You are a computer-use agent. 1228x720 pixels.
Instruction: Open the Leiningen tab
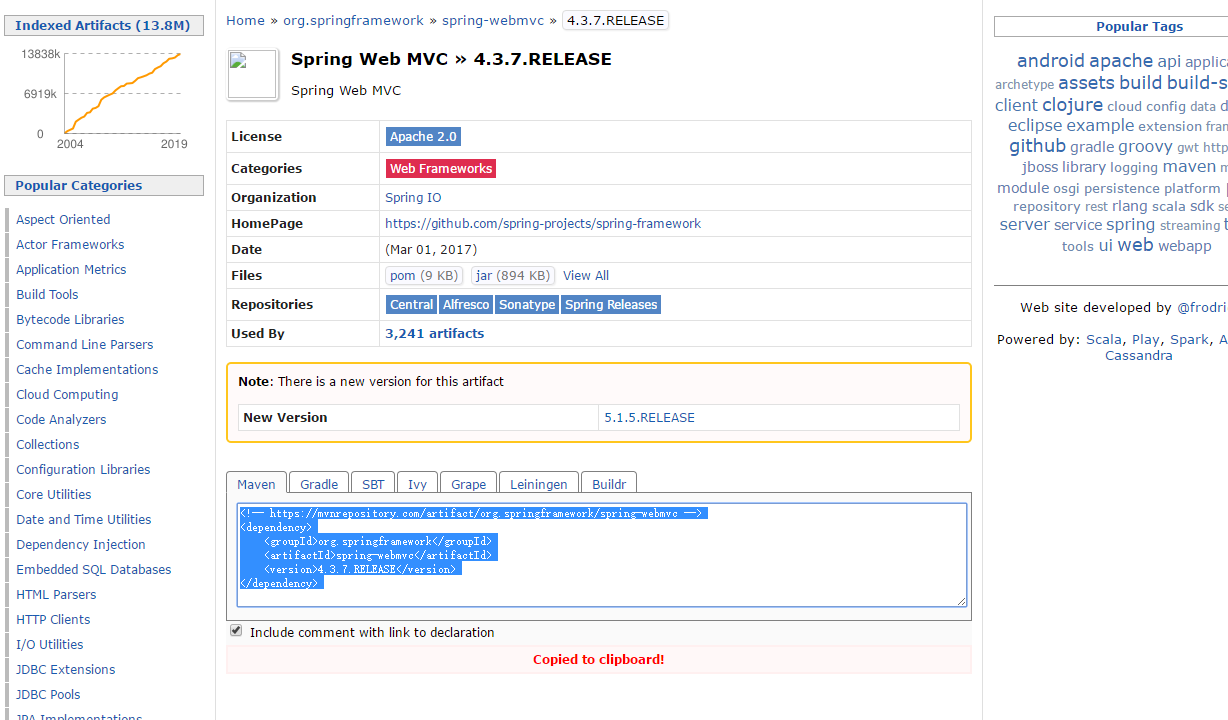(x=538, y=484)
